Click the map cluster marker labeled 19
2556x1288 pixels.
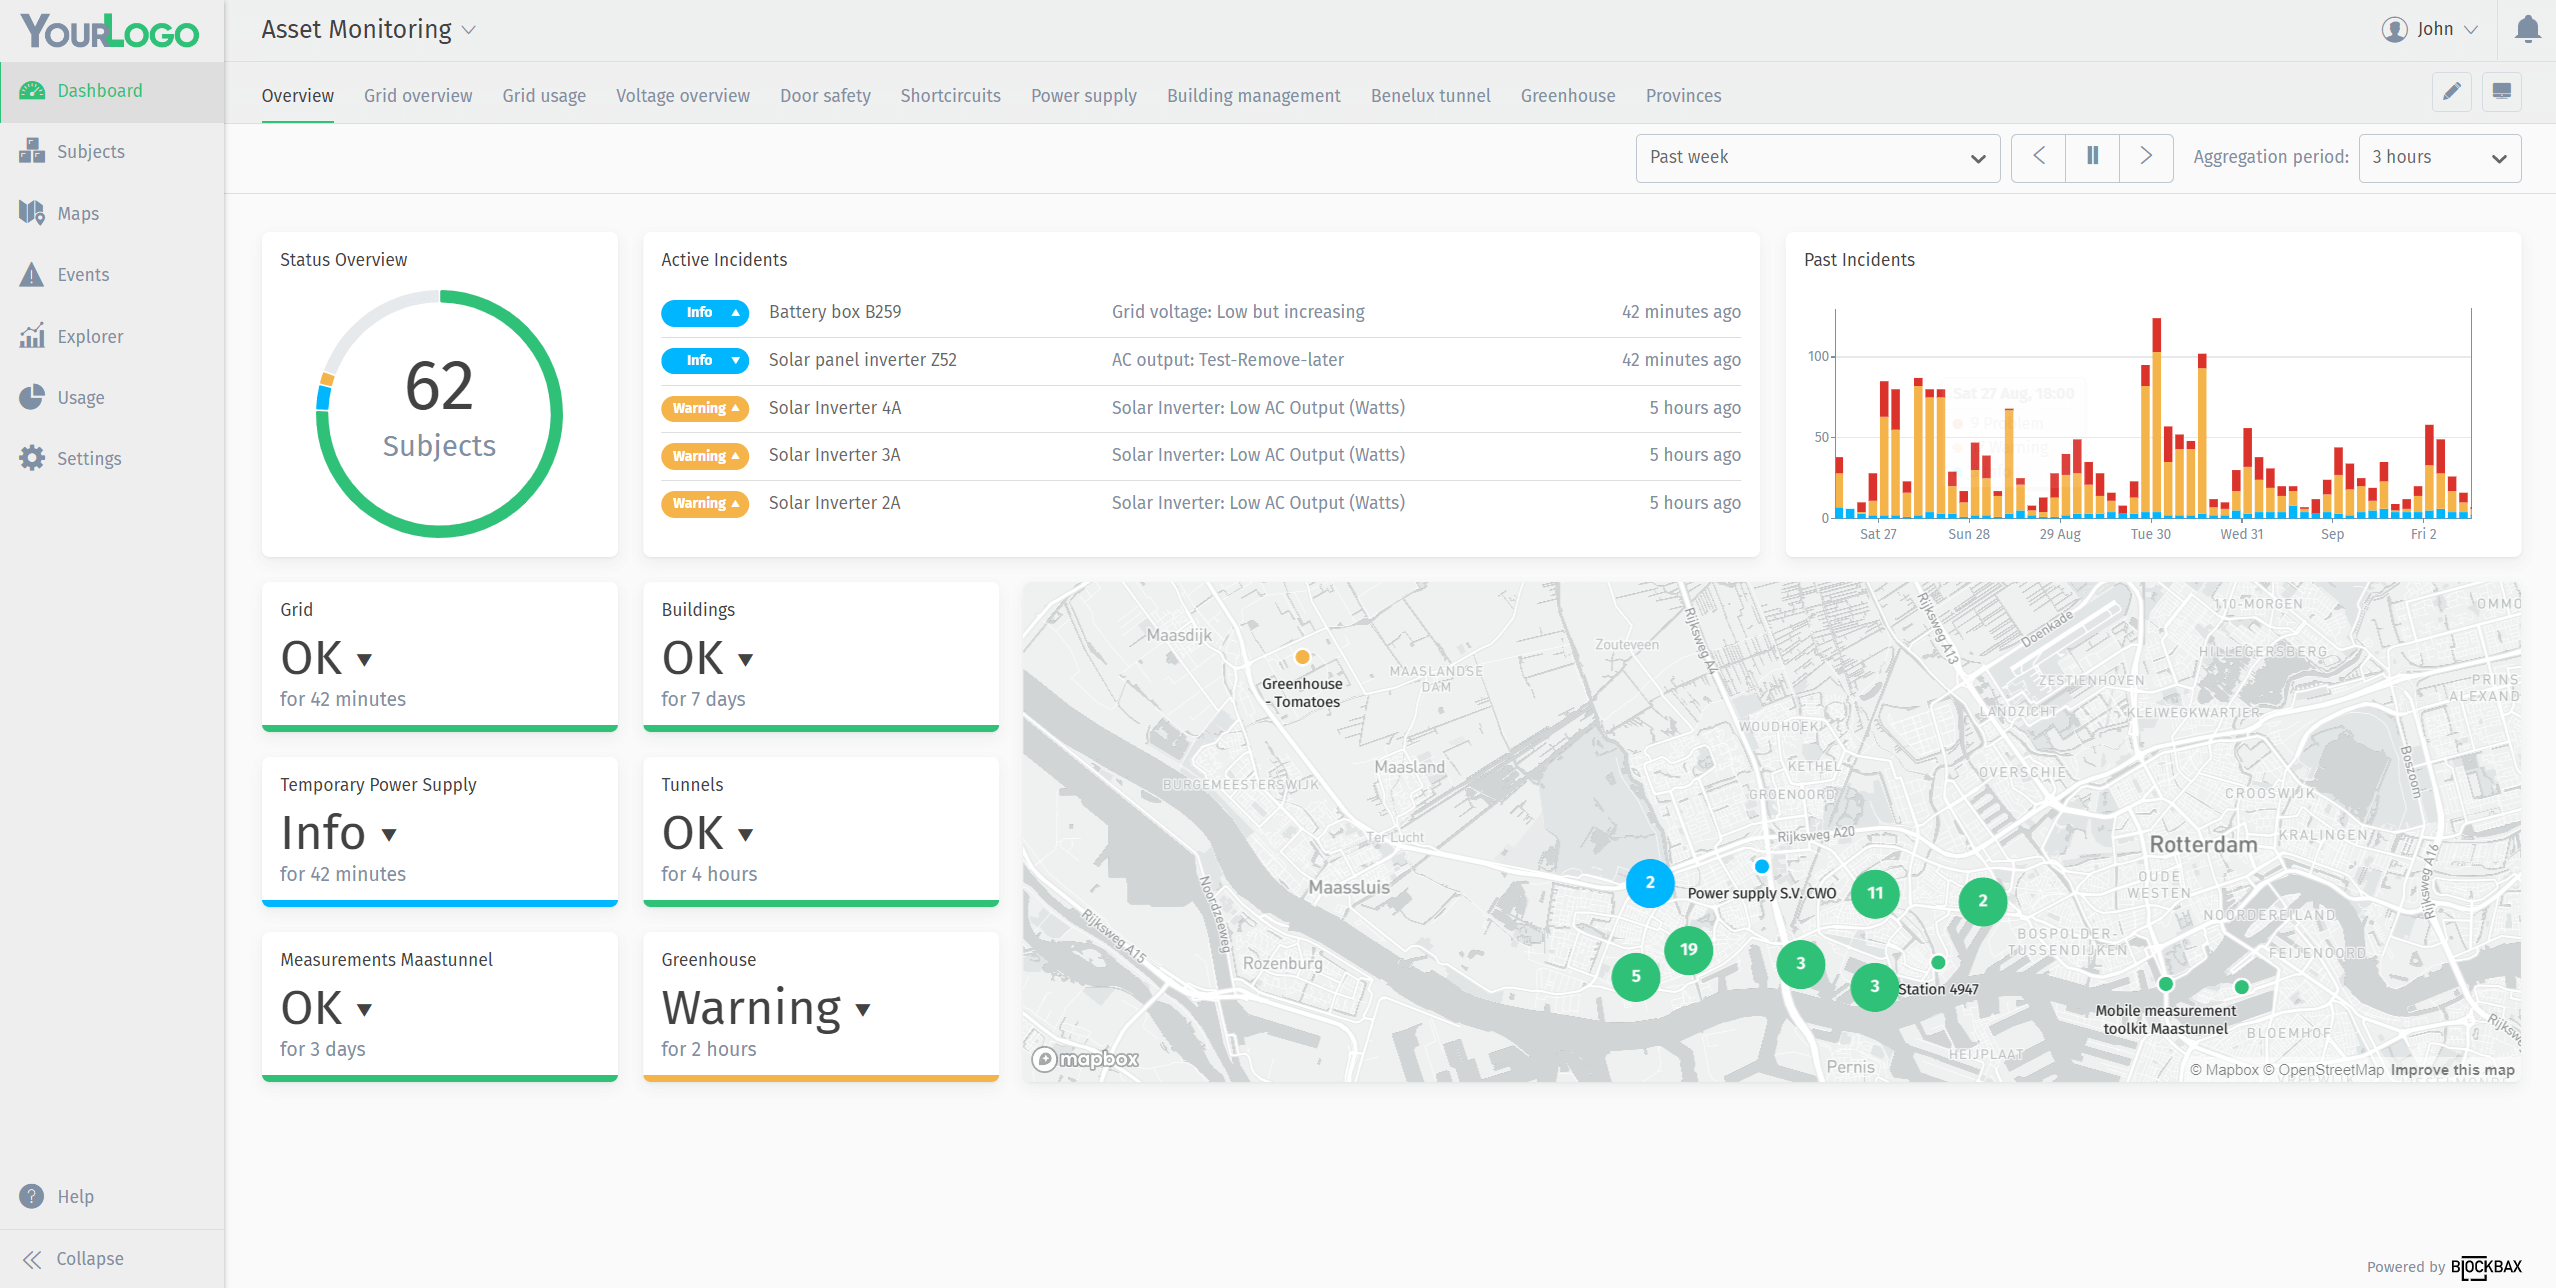point(1688,949)
